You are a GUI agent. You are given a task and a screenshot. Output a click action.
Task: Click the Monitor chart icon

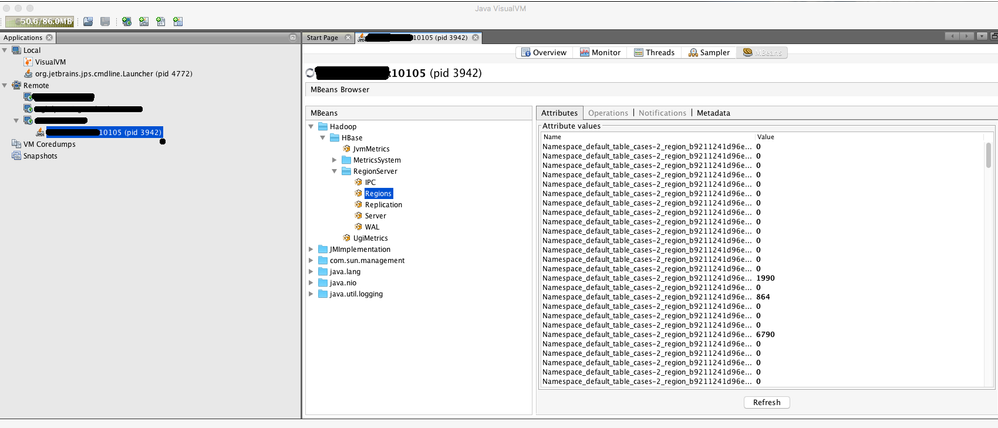(584, 52)
